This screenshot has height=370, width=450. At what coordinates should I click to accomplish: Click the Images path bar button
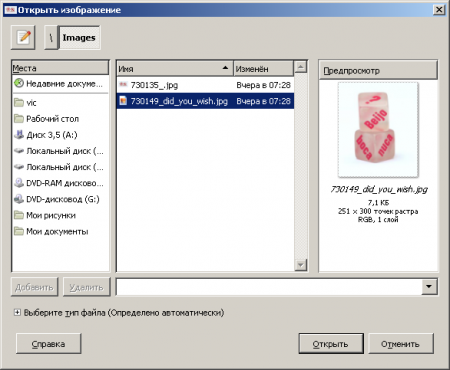pyautogui.click(x=79, y=38)
